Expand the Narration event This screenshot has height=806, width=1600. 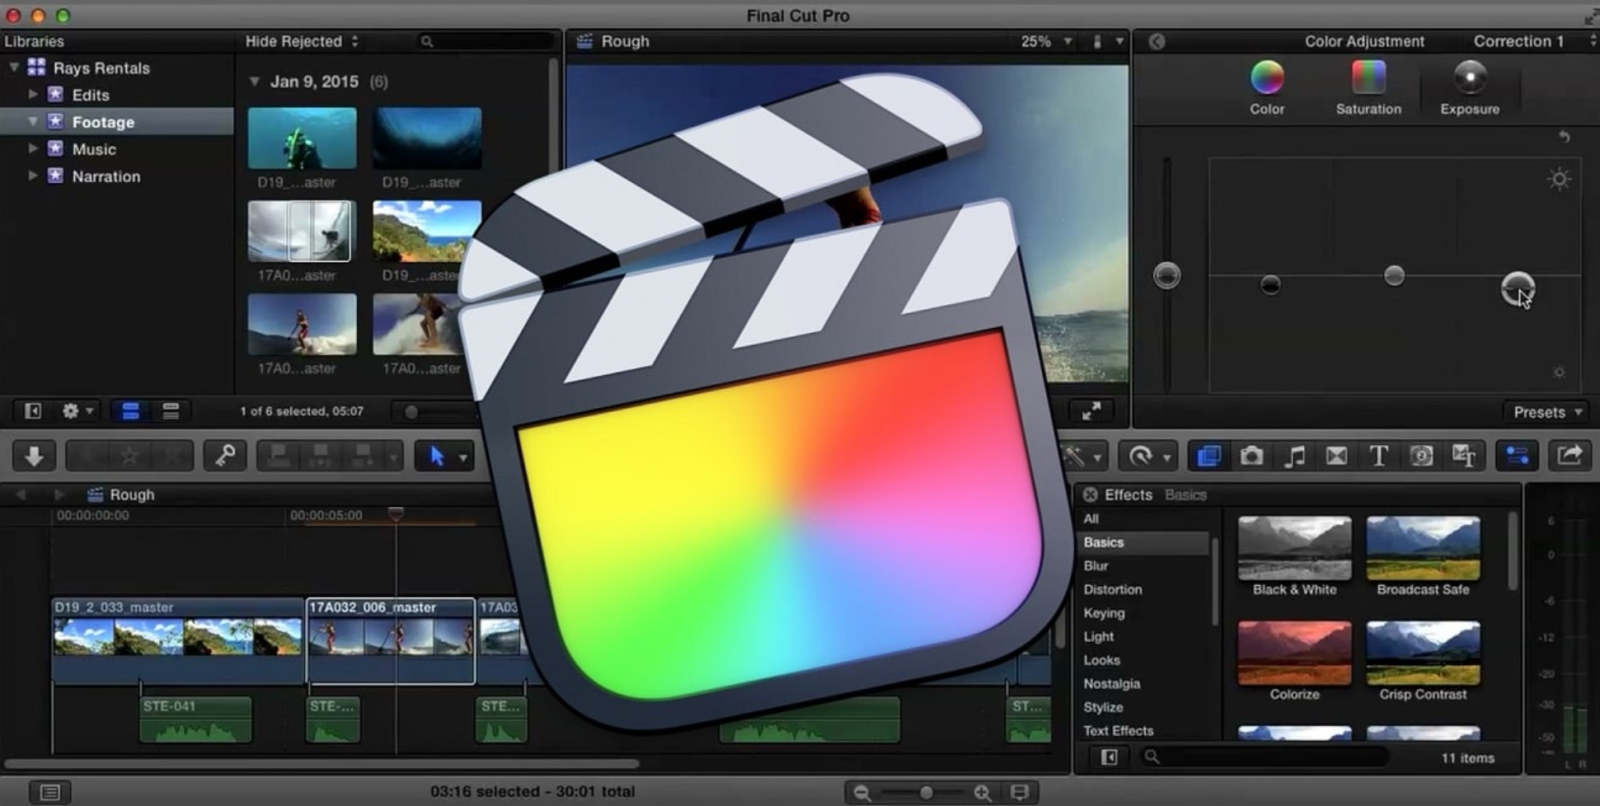pos(33,175)
